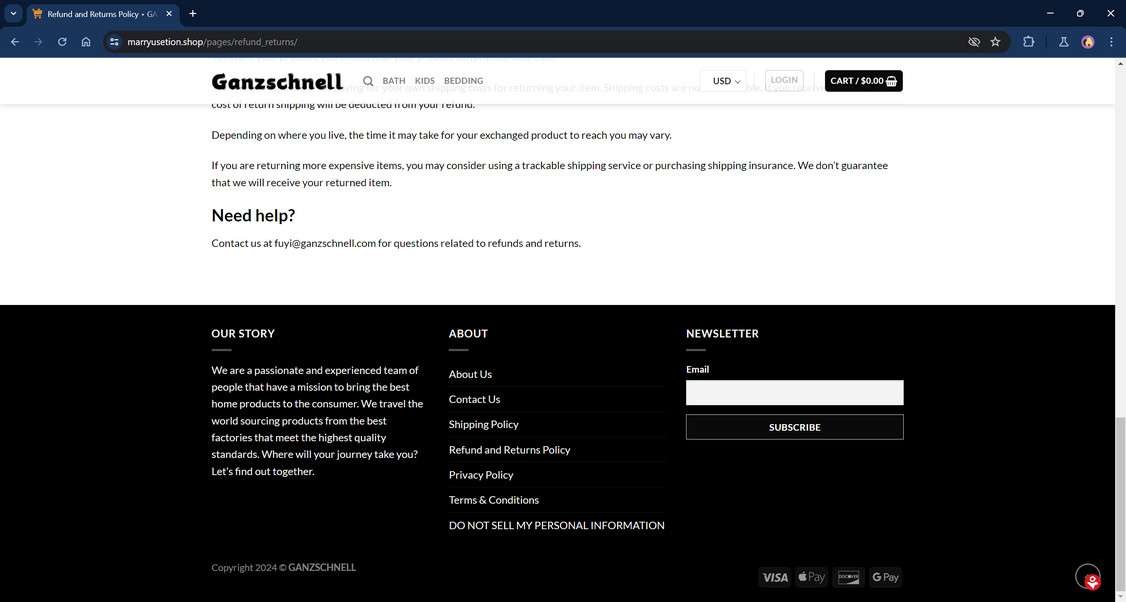
Task: Go forward with the browser arrow
Action: [x=38, y=42]
